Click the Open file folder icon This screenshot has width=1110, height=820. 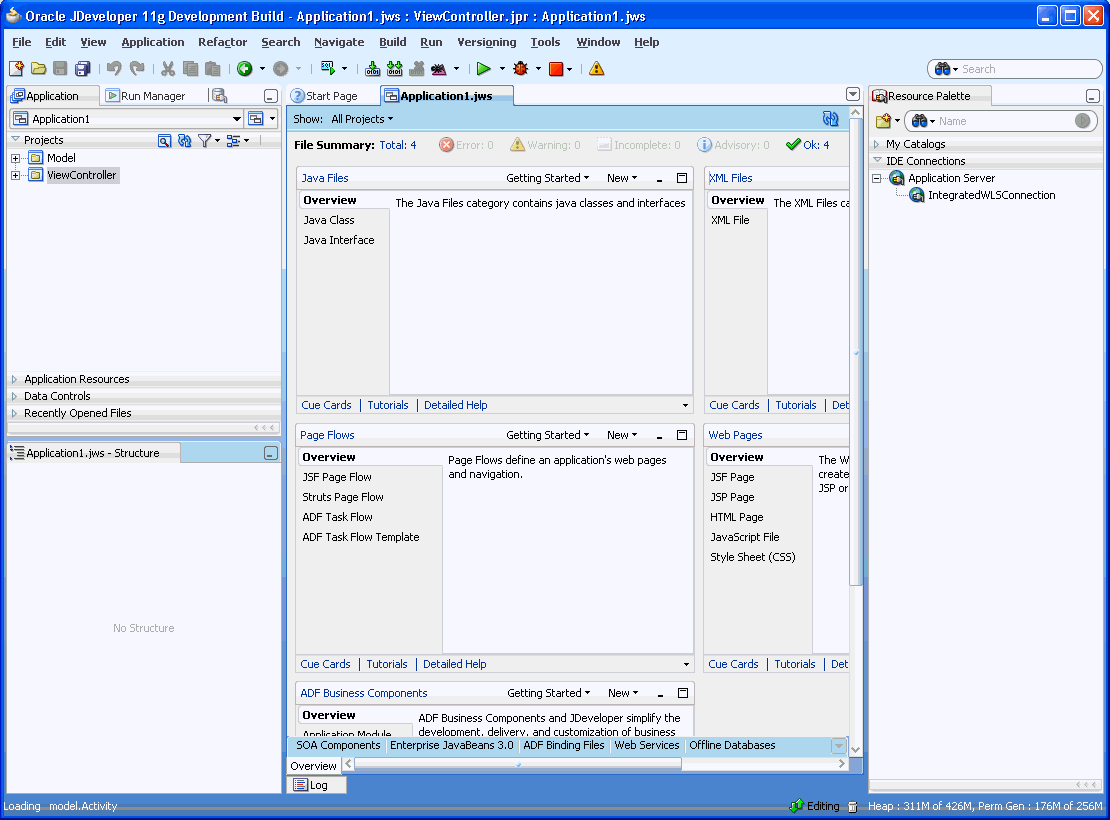click(x=38, y=69)
